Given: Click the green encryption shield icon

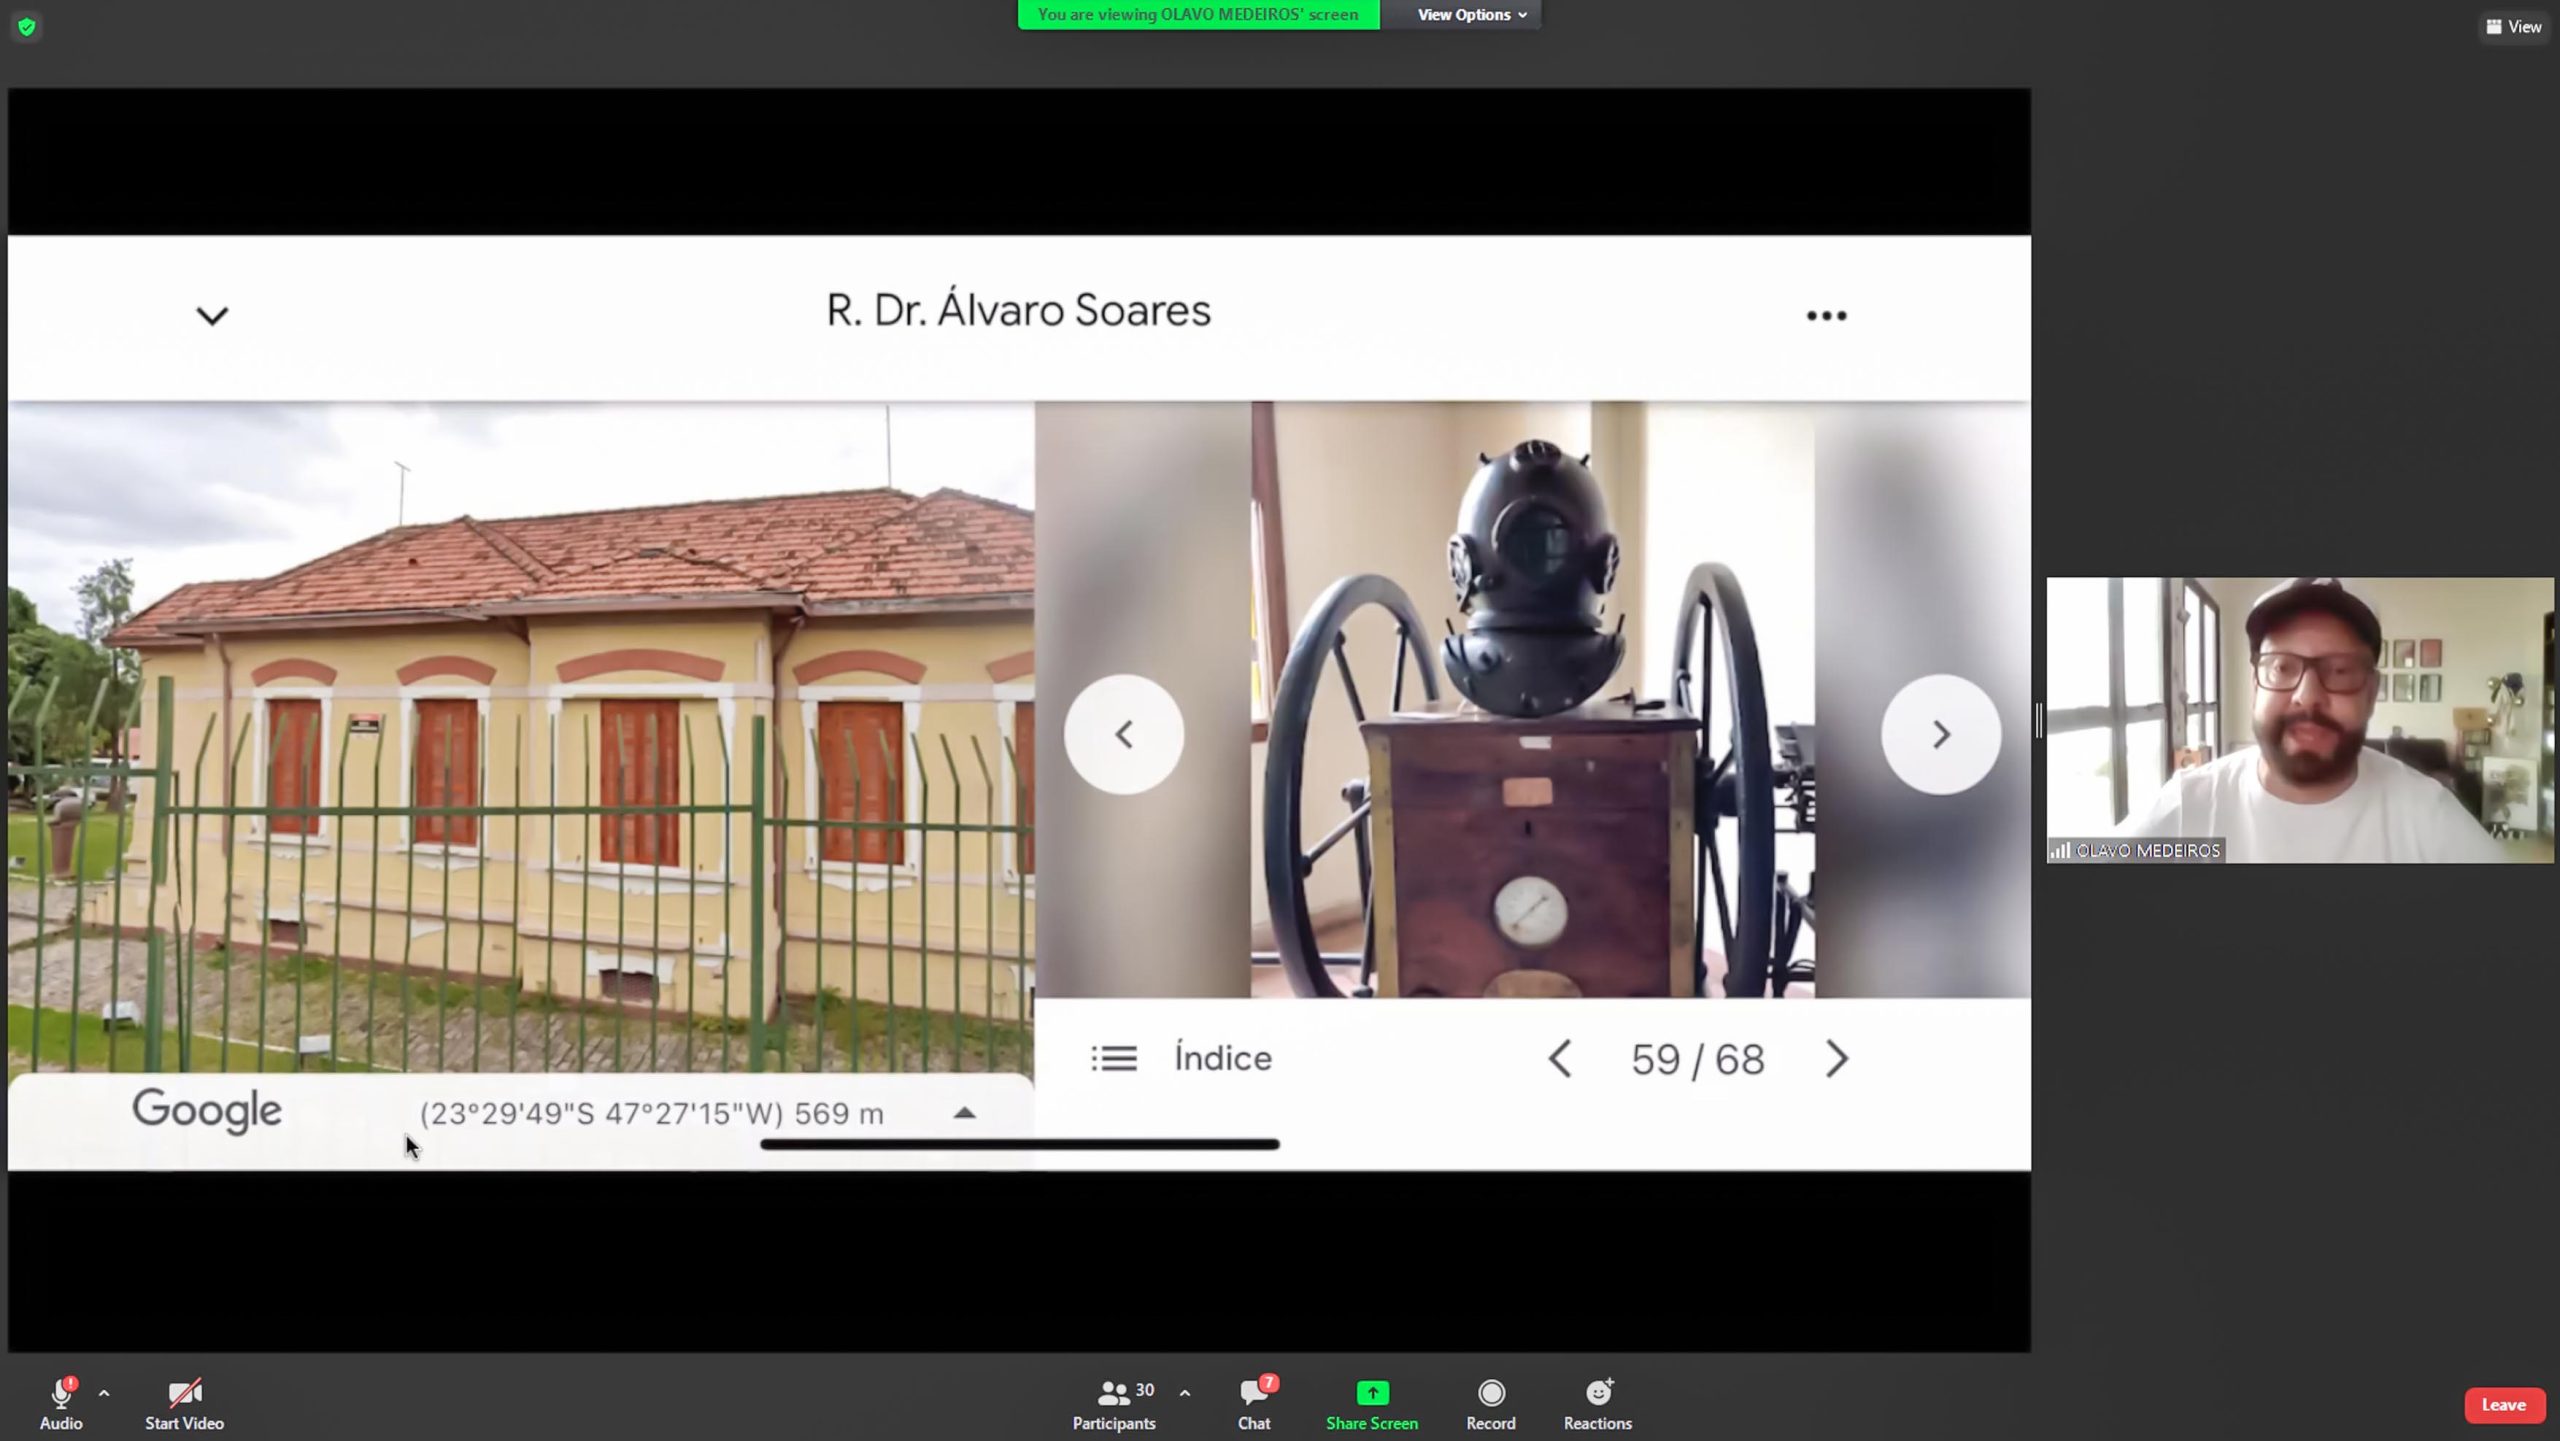Looking at the screenshot, I should click(27, 27).
